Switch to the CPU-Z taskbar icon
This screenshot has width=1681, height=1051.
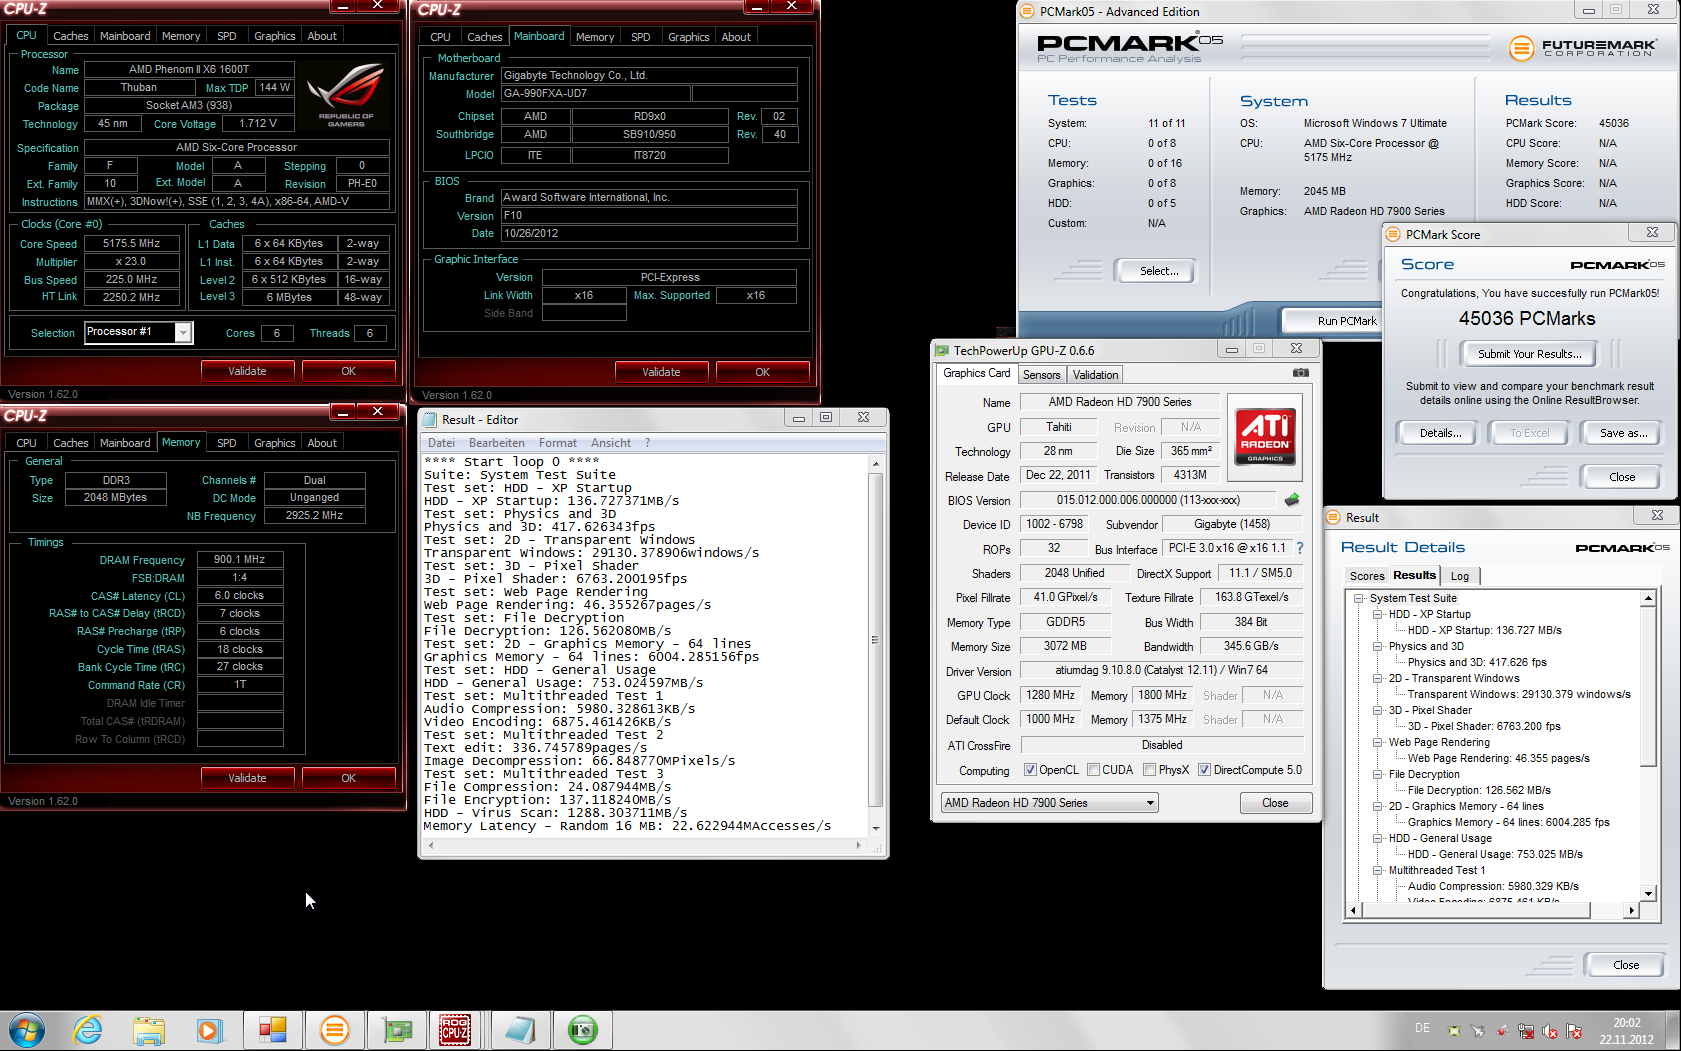pyautogui.click(x=455, y=1030)
